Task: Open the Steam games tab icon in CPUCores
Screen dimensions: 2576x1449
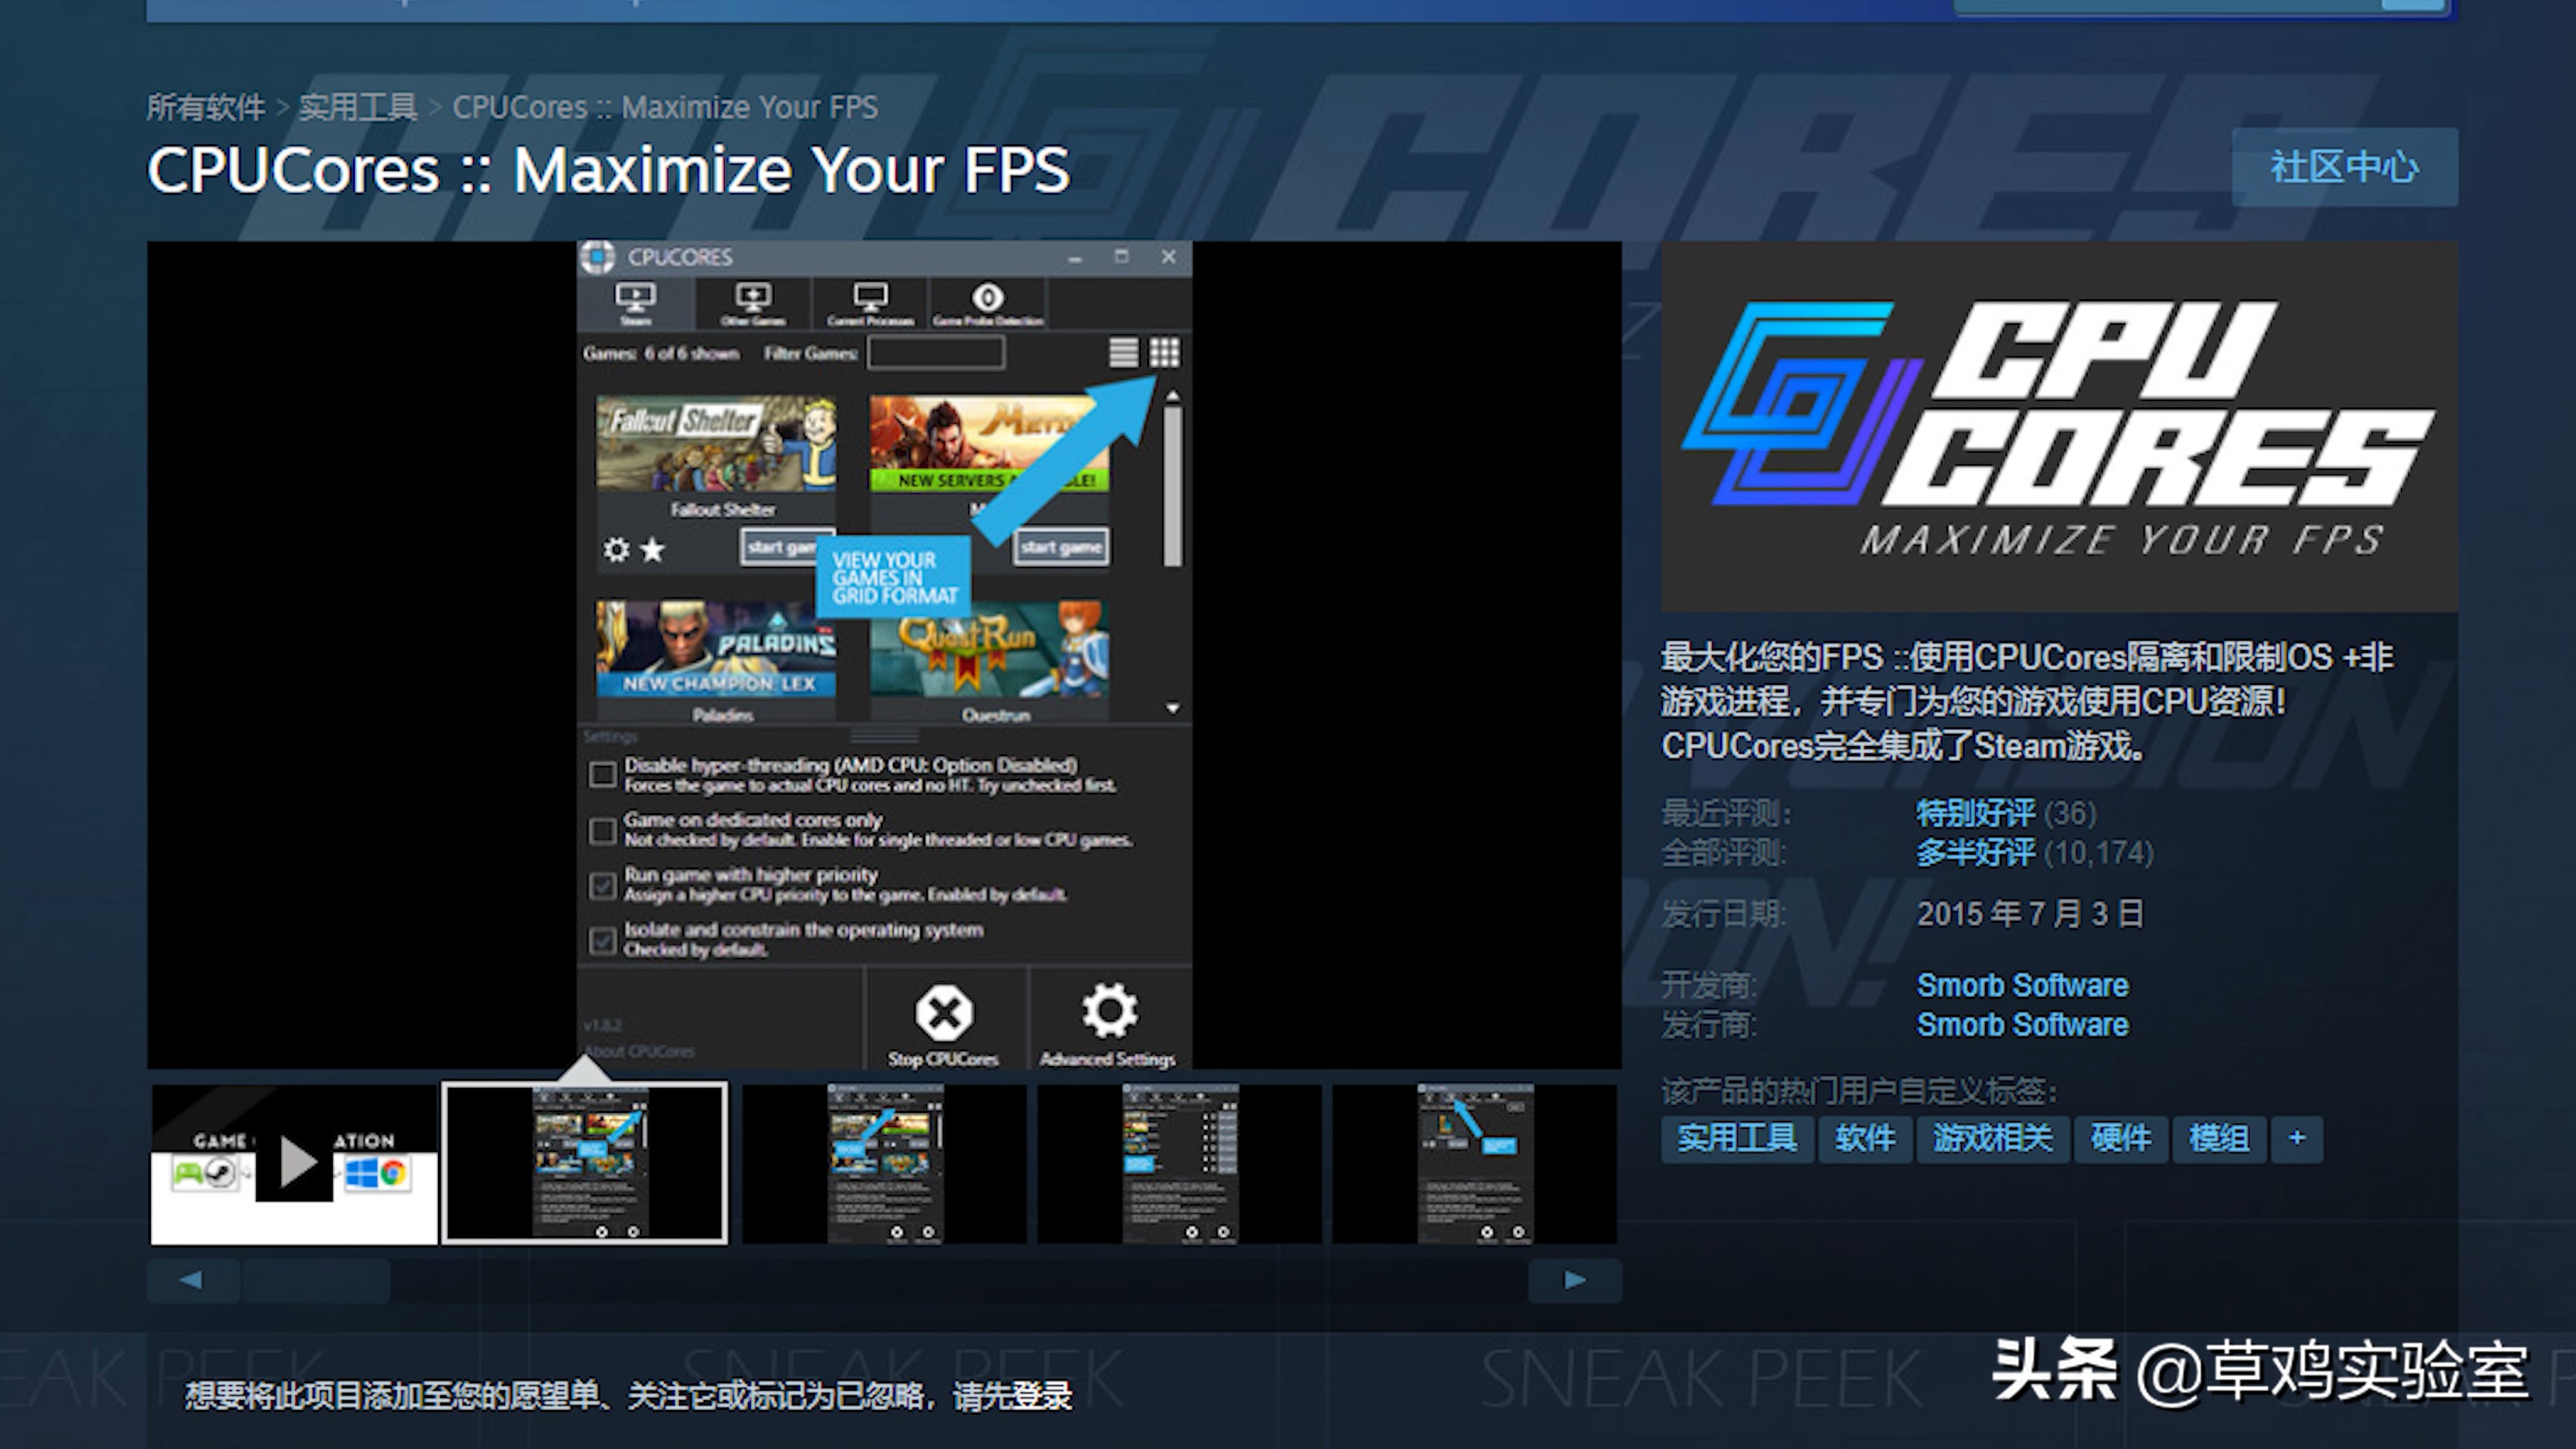Action: pos(635,303)
